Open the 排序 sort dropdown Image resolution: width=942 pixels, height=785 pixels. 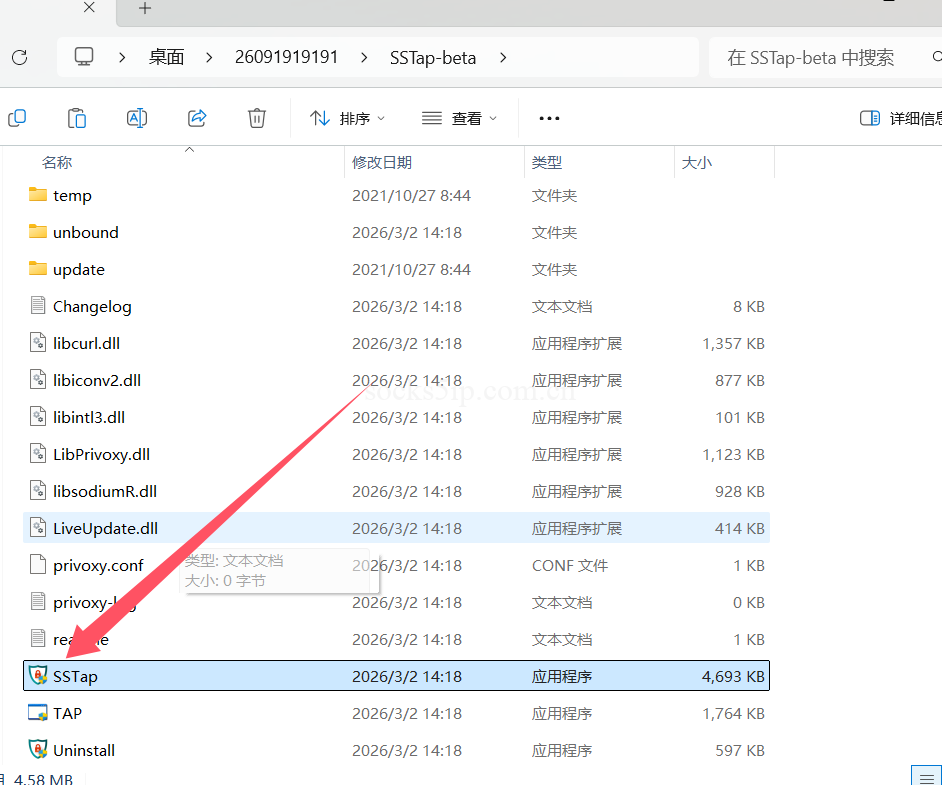pos(347,118)
